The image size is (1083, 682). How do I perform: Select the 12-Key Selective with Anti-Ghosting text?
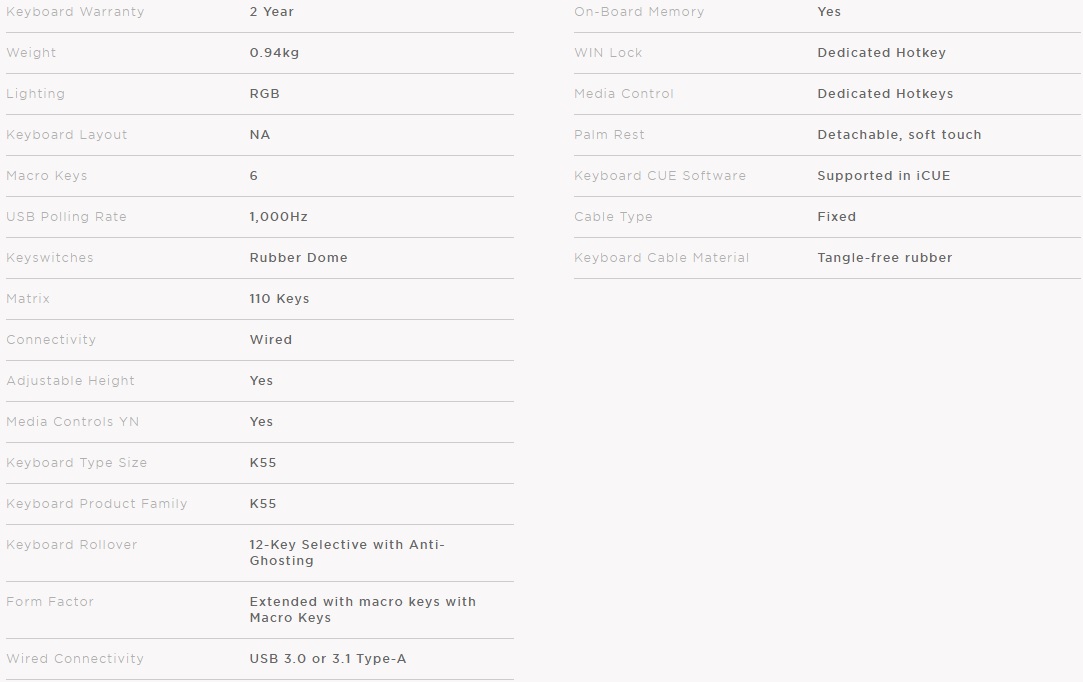pos(347,553)
